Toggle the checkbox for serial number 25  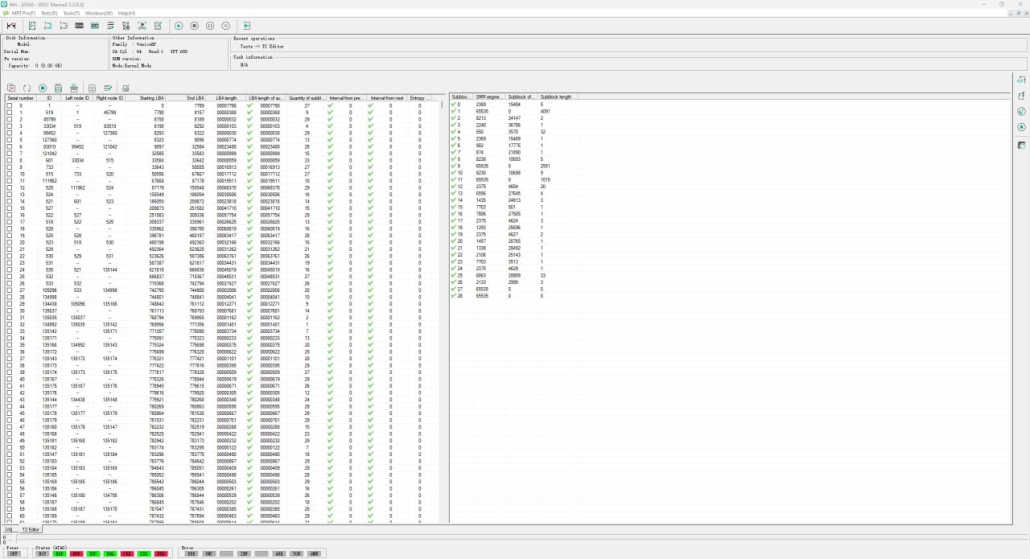pyautogui.click(x=9, y=276)
